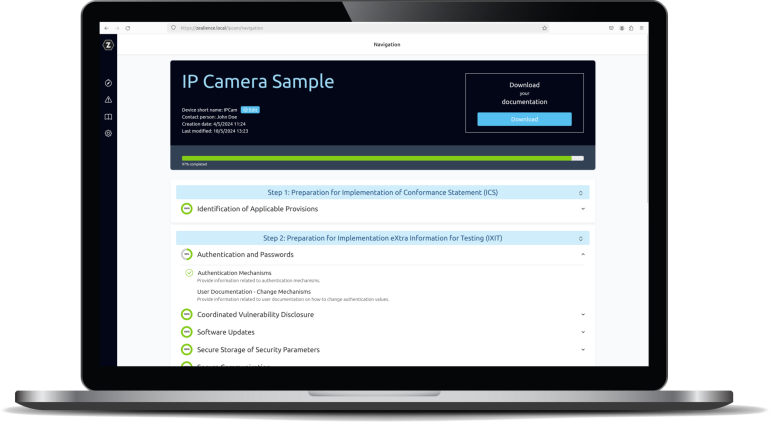The height and width of the screenshot is (422, 770).
Task: Reload the page with the refresh icon
Action: point(127,28)
